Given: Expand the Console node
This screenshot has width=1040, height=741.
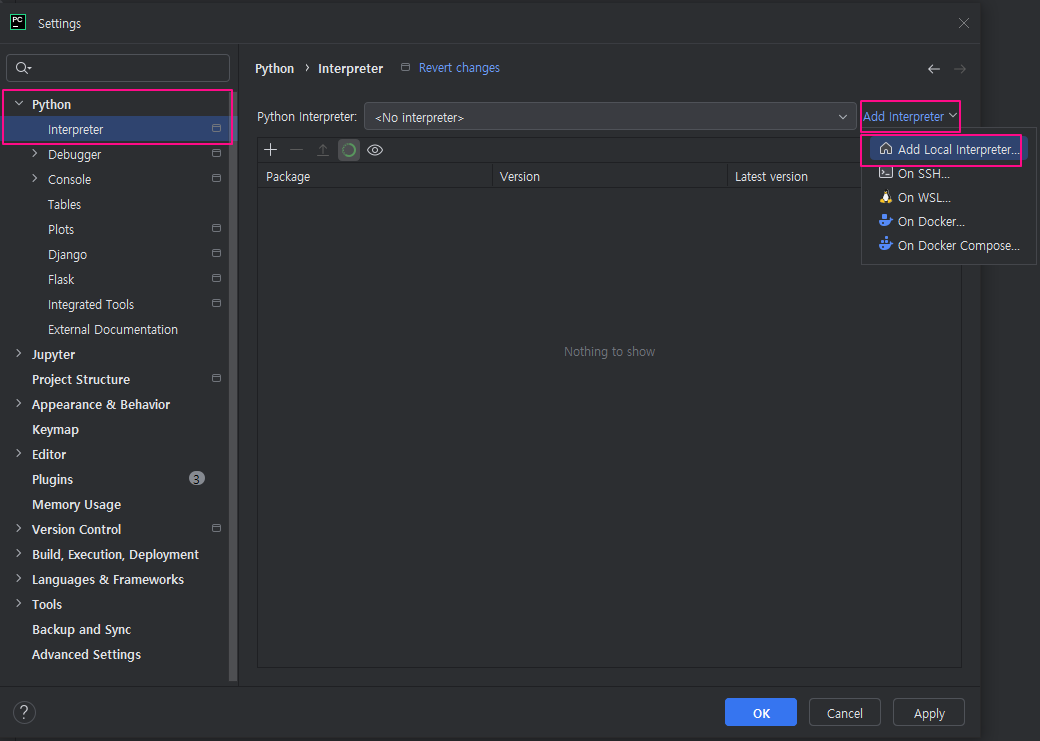Looking at the screenshot, I should pyautogui.click(x=35, y=178).
